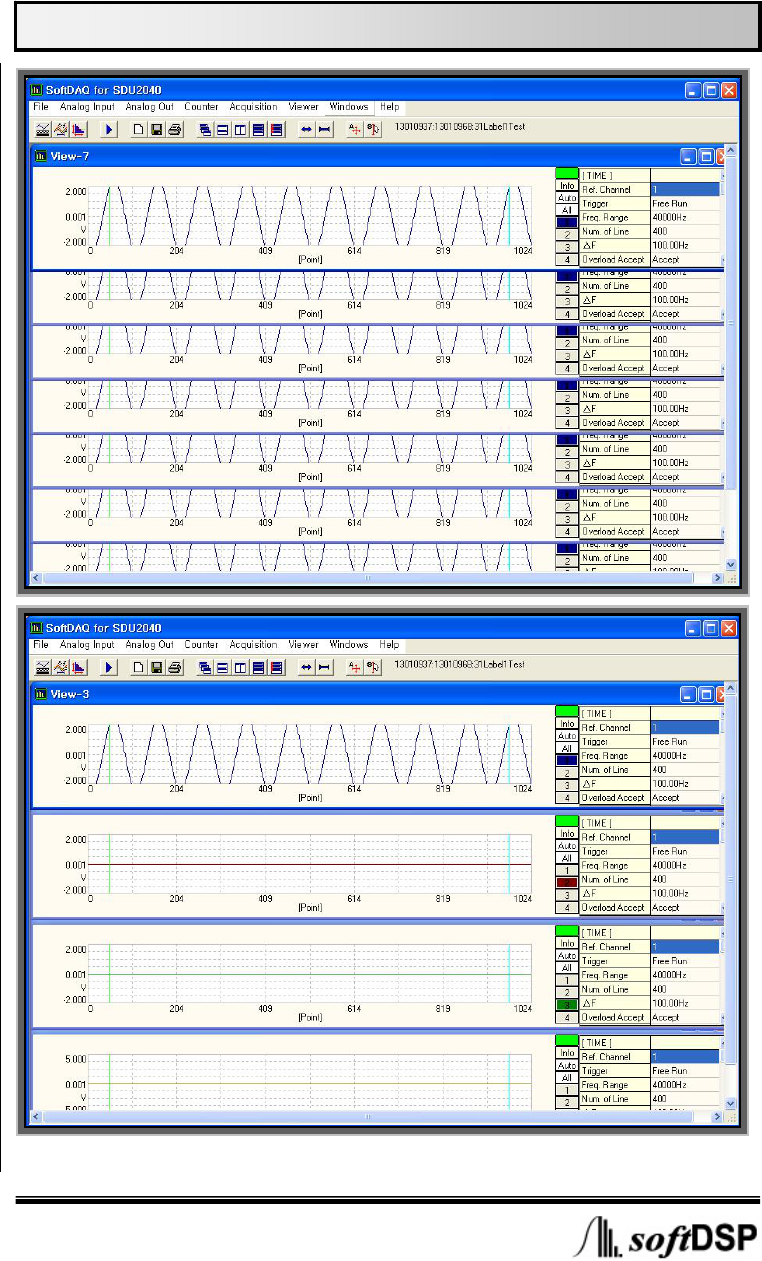Click left arrow of View-7 window's horizontal scrollbar
The width and height of the screenshot is (762, 1261).
pyautogui.click(x=38, y=578)
